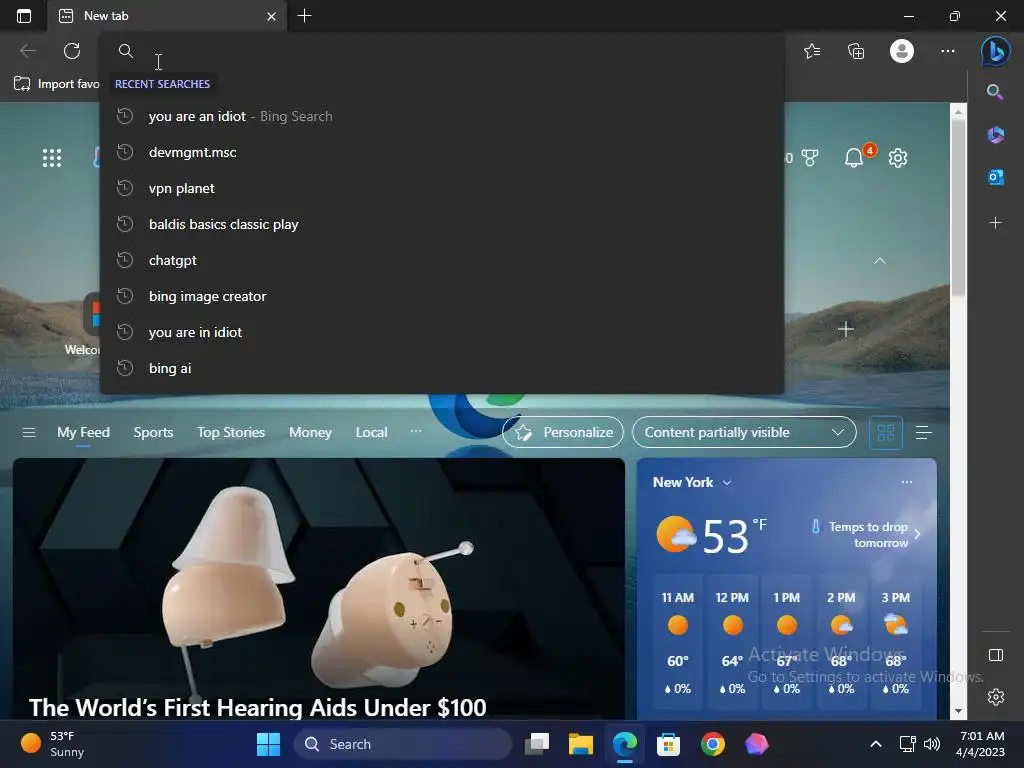Expand more feed categories ellipsis
Image resolution: width=1024 pixels, height=768 pixels.
pos(415,431)
